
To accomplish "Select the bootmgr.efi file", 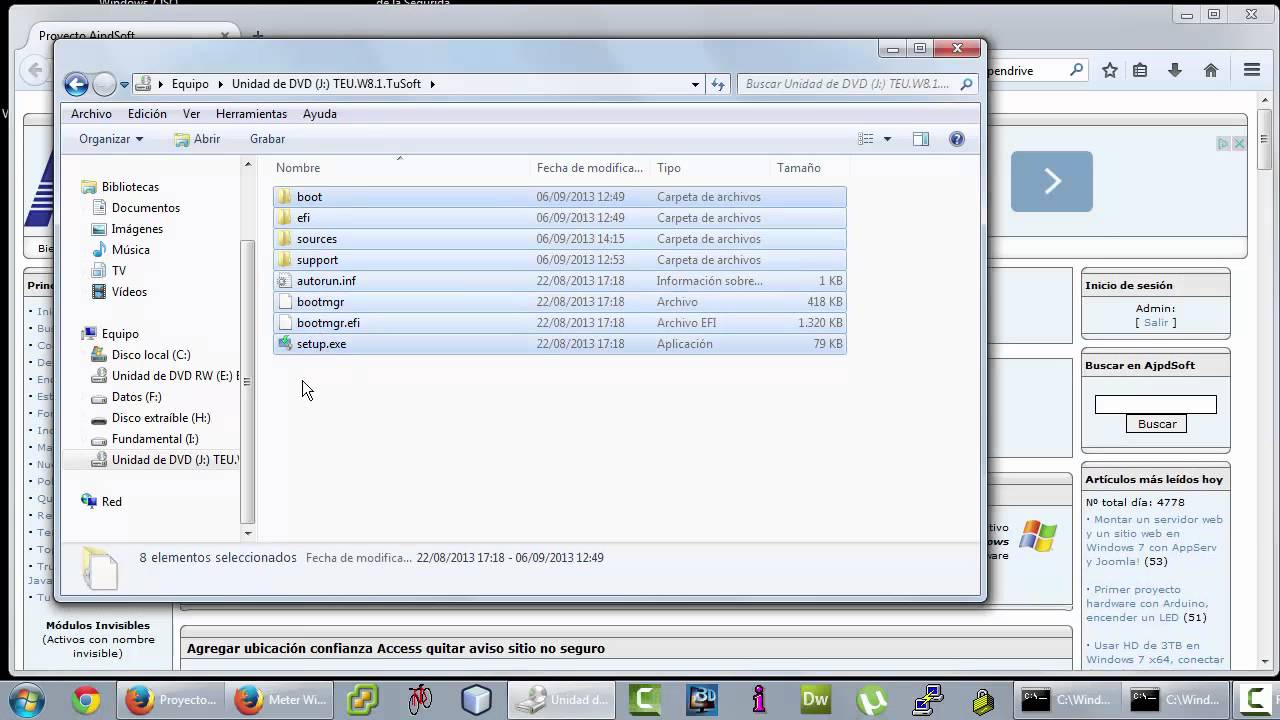I will 559,323.
